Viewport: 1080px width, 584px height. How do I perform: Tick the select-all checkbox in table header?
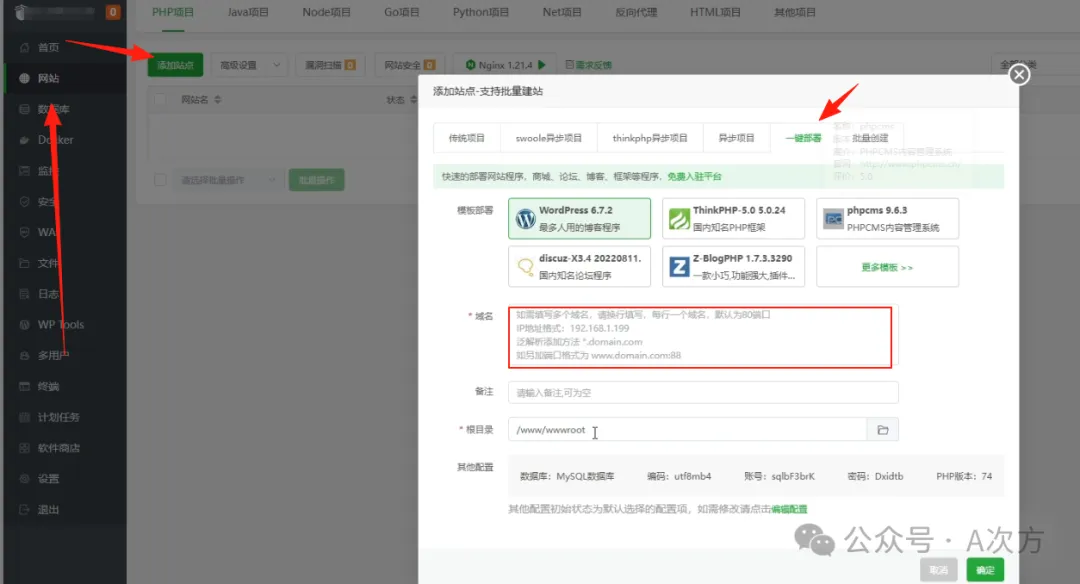point(160,100)
